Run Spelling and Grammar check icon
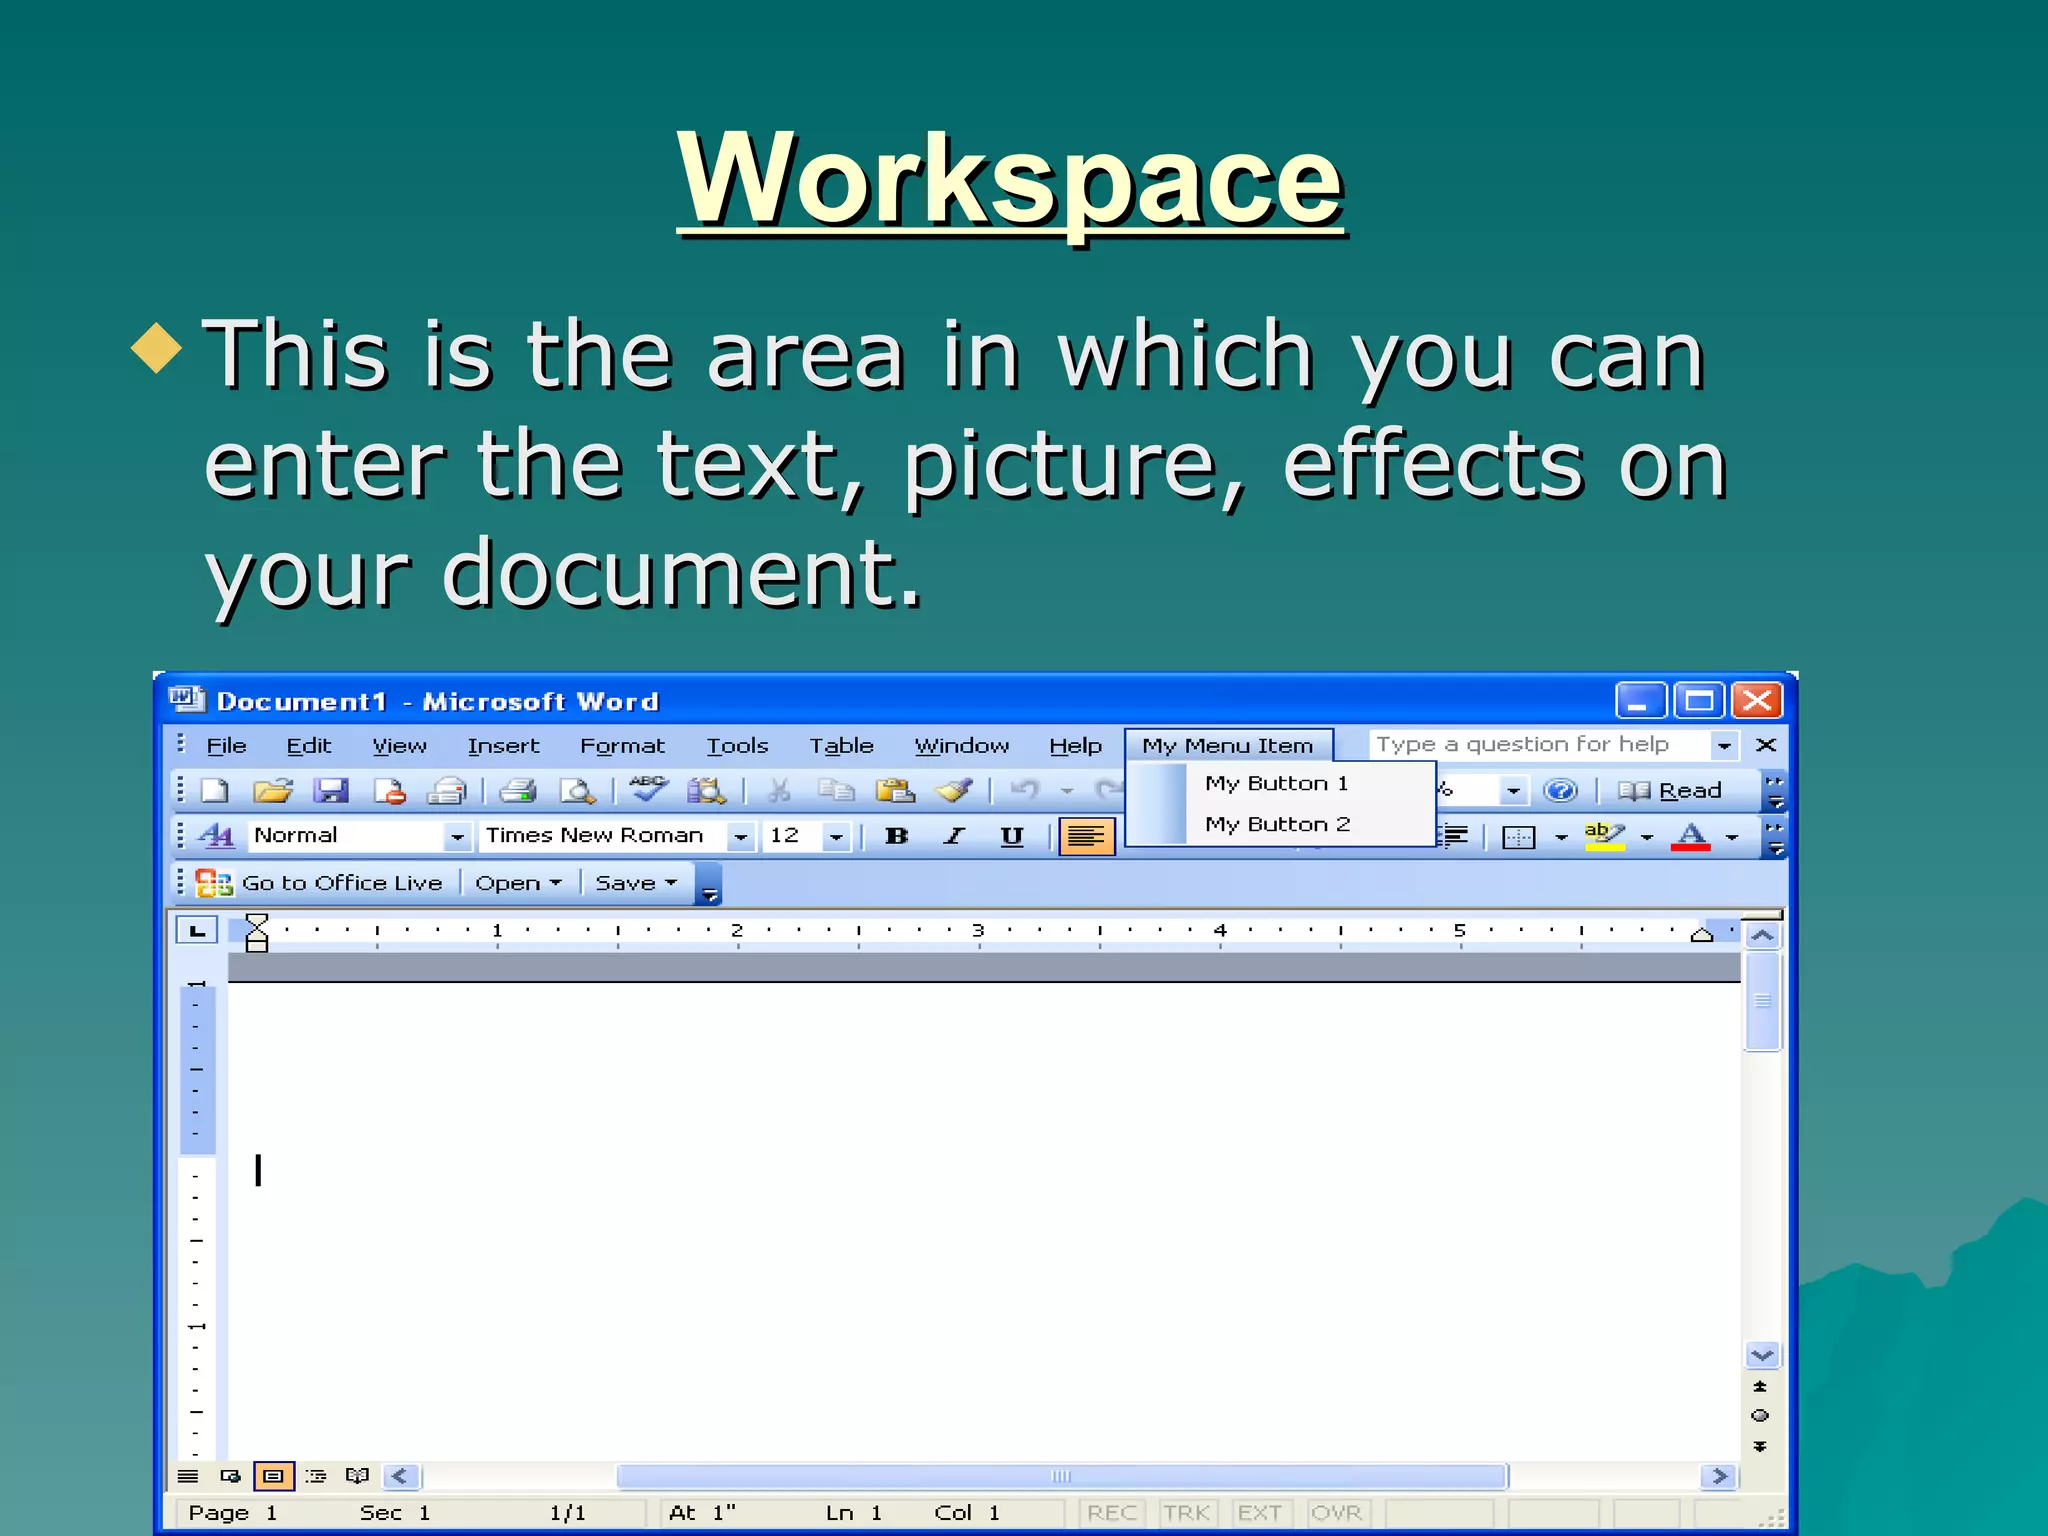2048x1536 pixels. pyautogui.click(x=649, y=789)
